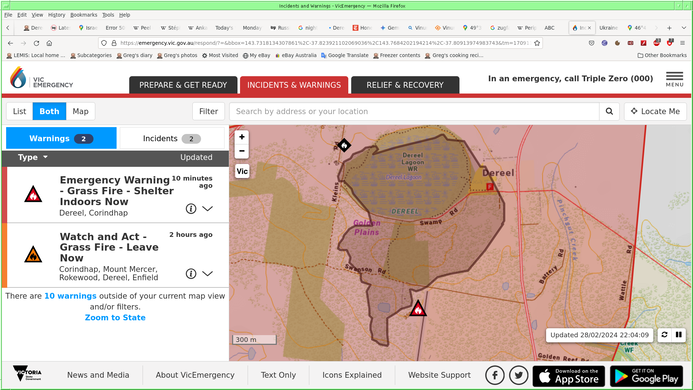Viewport: 693px width, 390px height.
Task: Open Website Support footer link
Action: pyautogui.click(x=439, y=375)
